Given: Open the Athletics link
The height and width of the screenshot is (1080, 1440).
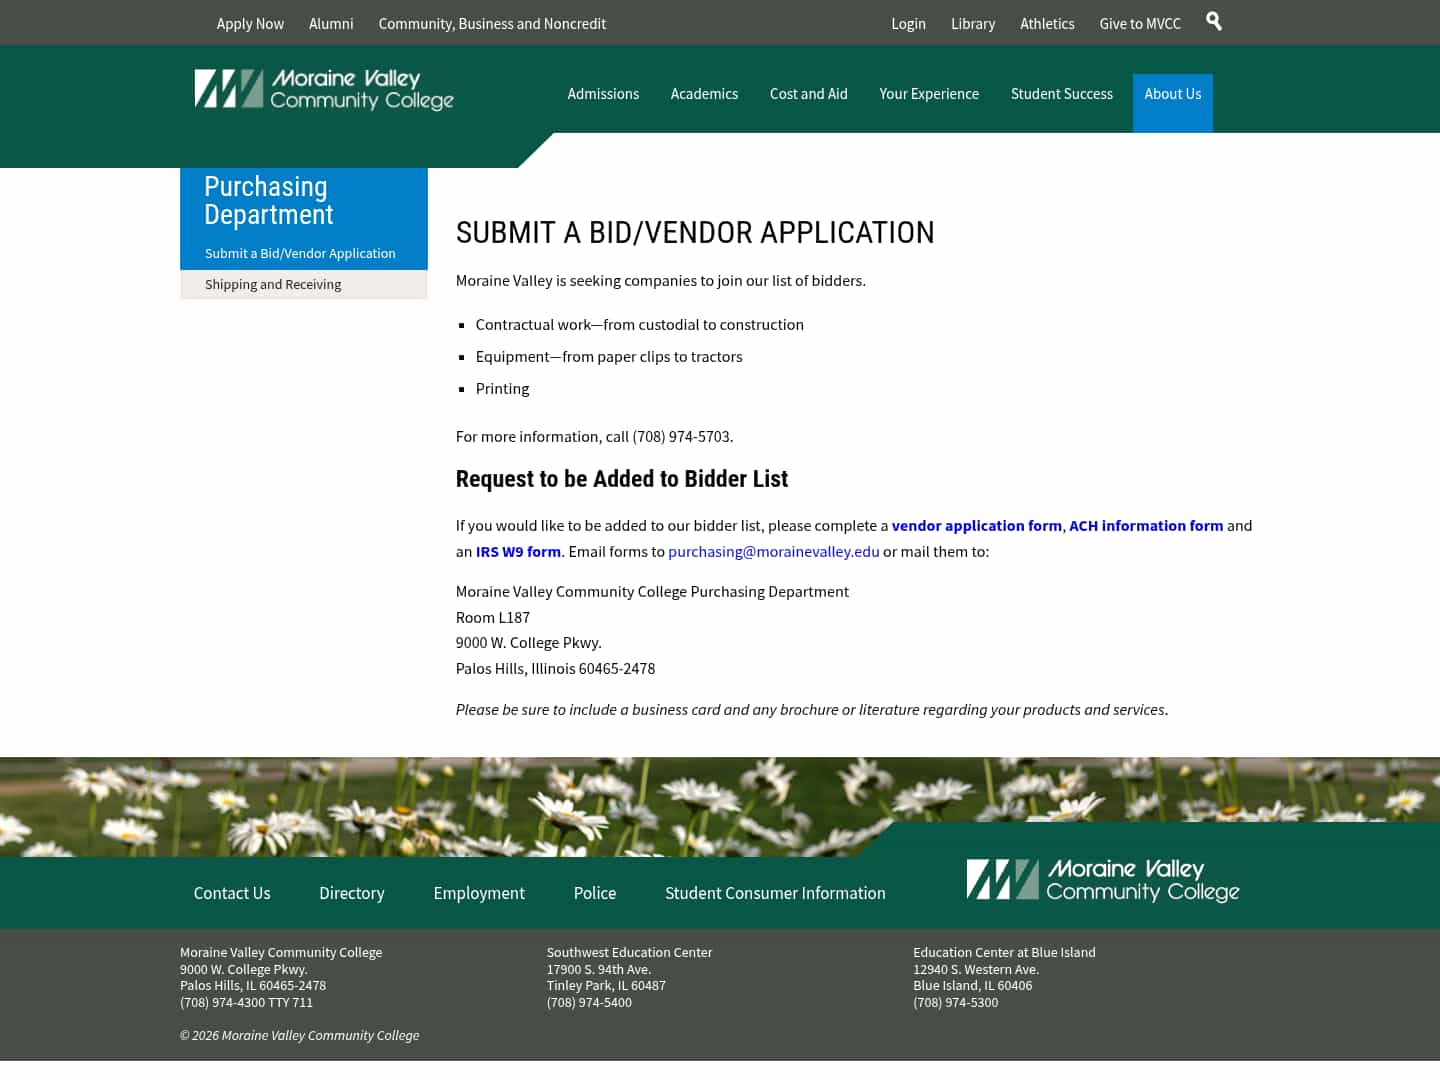Looking at the screenshot, I should tap(1047, 23).
